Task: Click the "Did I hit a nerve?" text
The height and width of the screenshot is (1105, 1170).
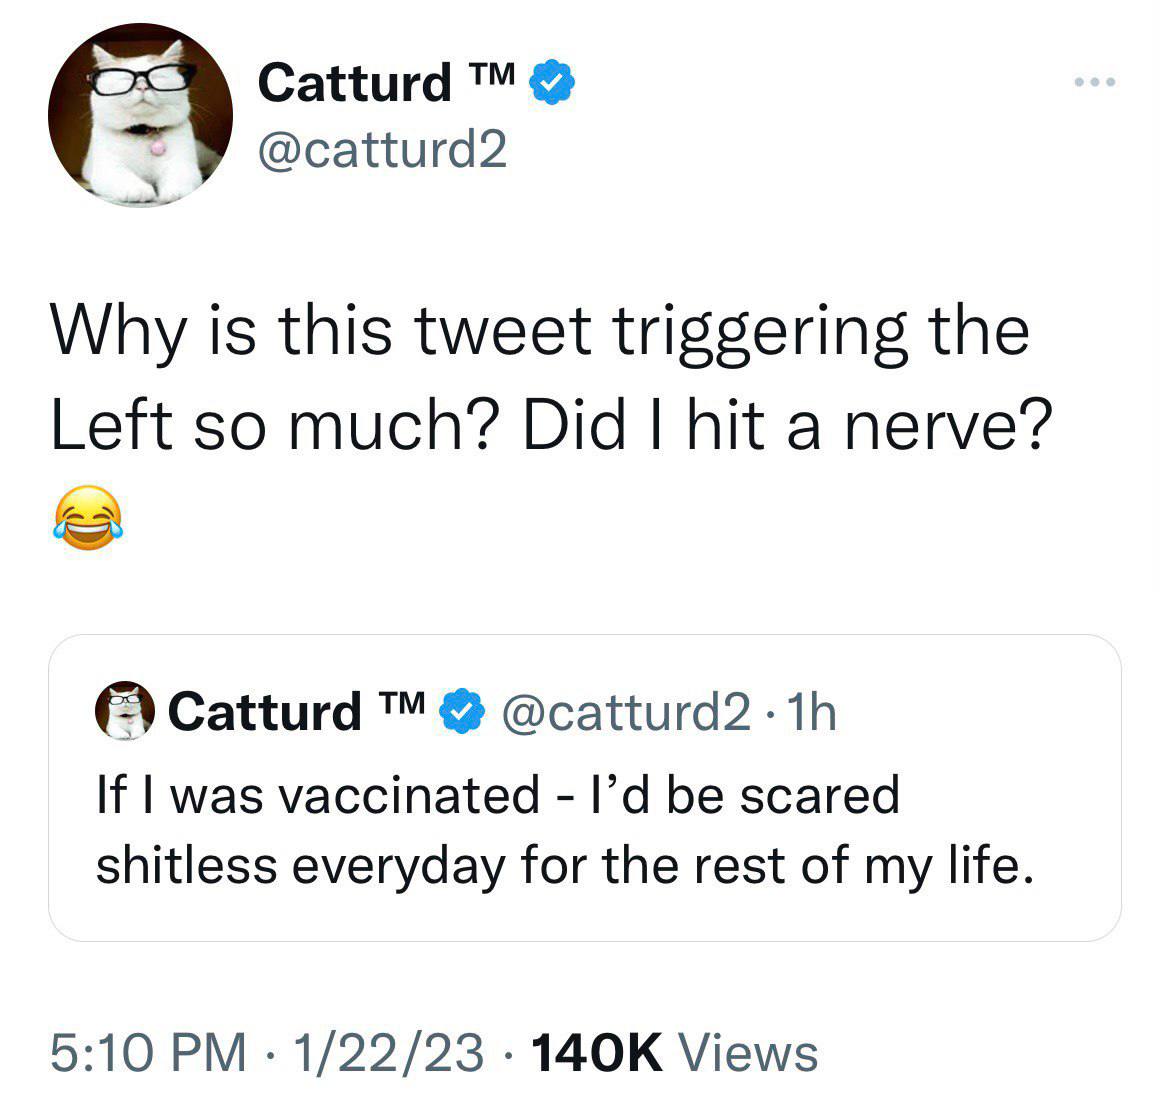Action: (x=787, y=425)
